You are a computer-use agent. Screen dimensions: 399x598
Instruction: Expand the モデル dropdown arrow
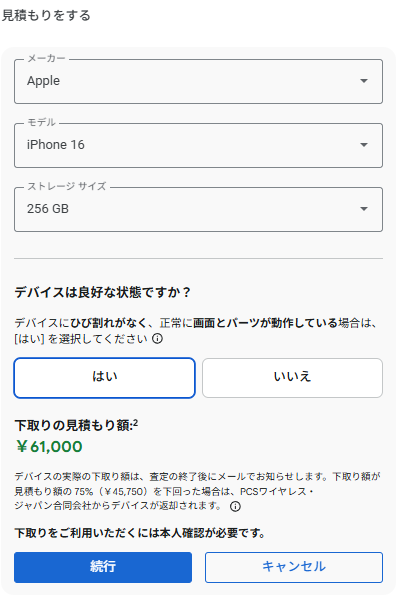click(x=364, y=145)
